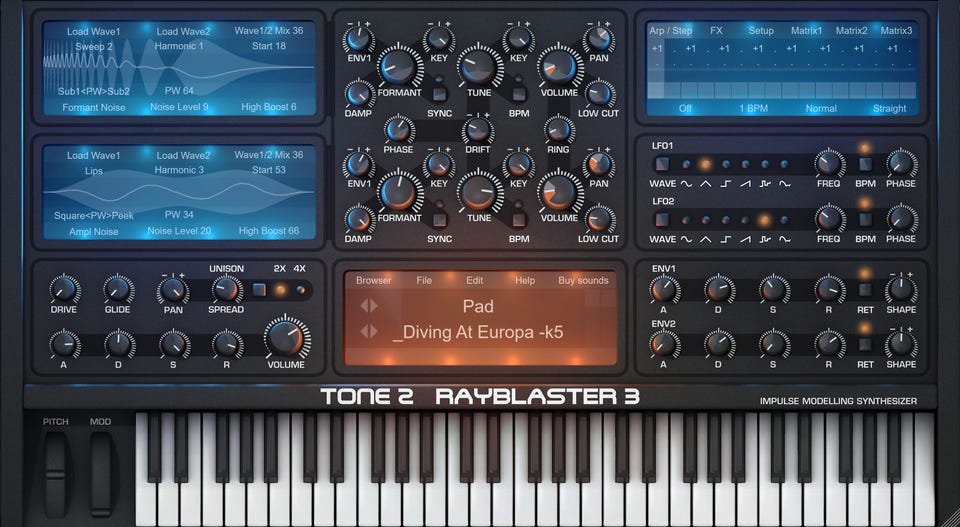Click the upper oscillator FORMANT knob

click(400, 66)
